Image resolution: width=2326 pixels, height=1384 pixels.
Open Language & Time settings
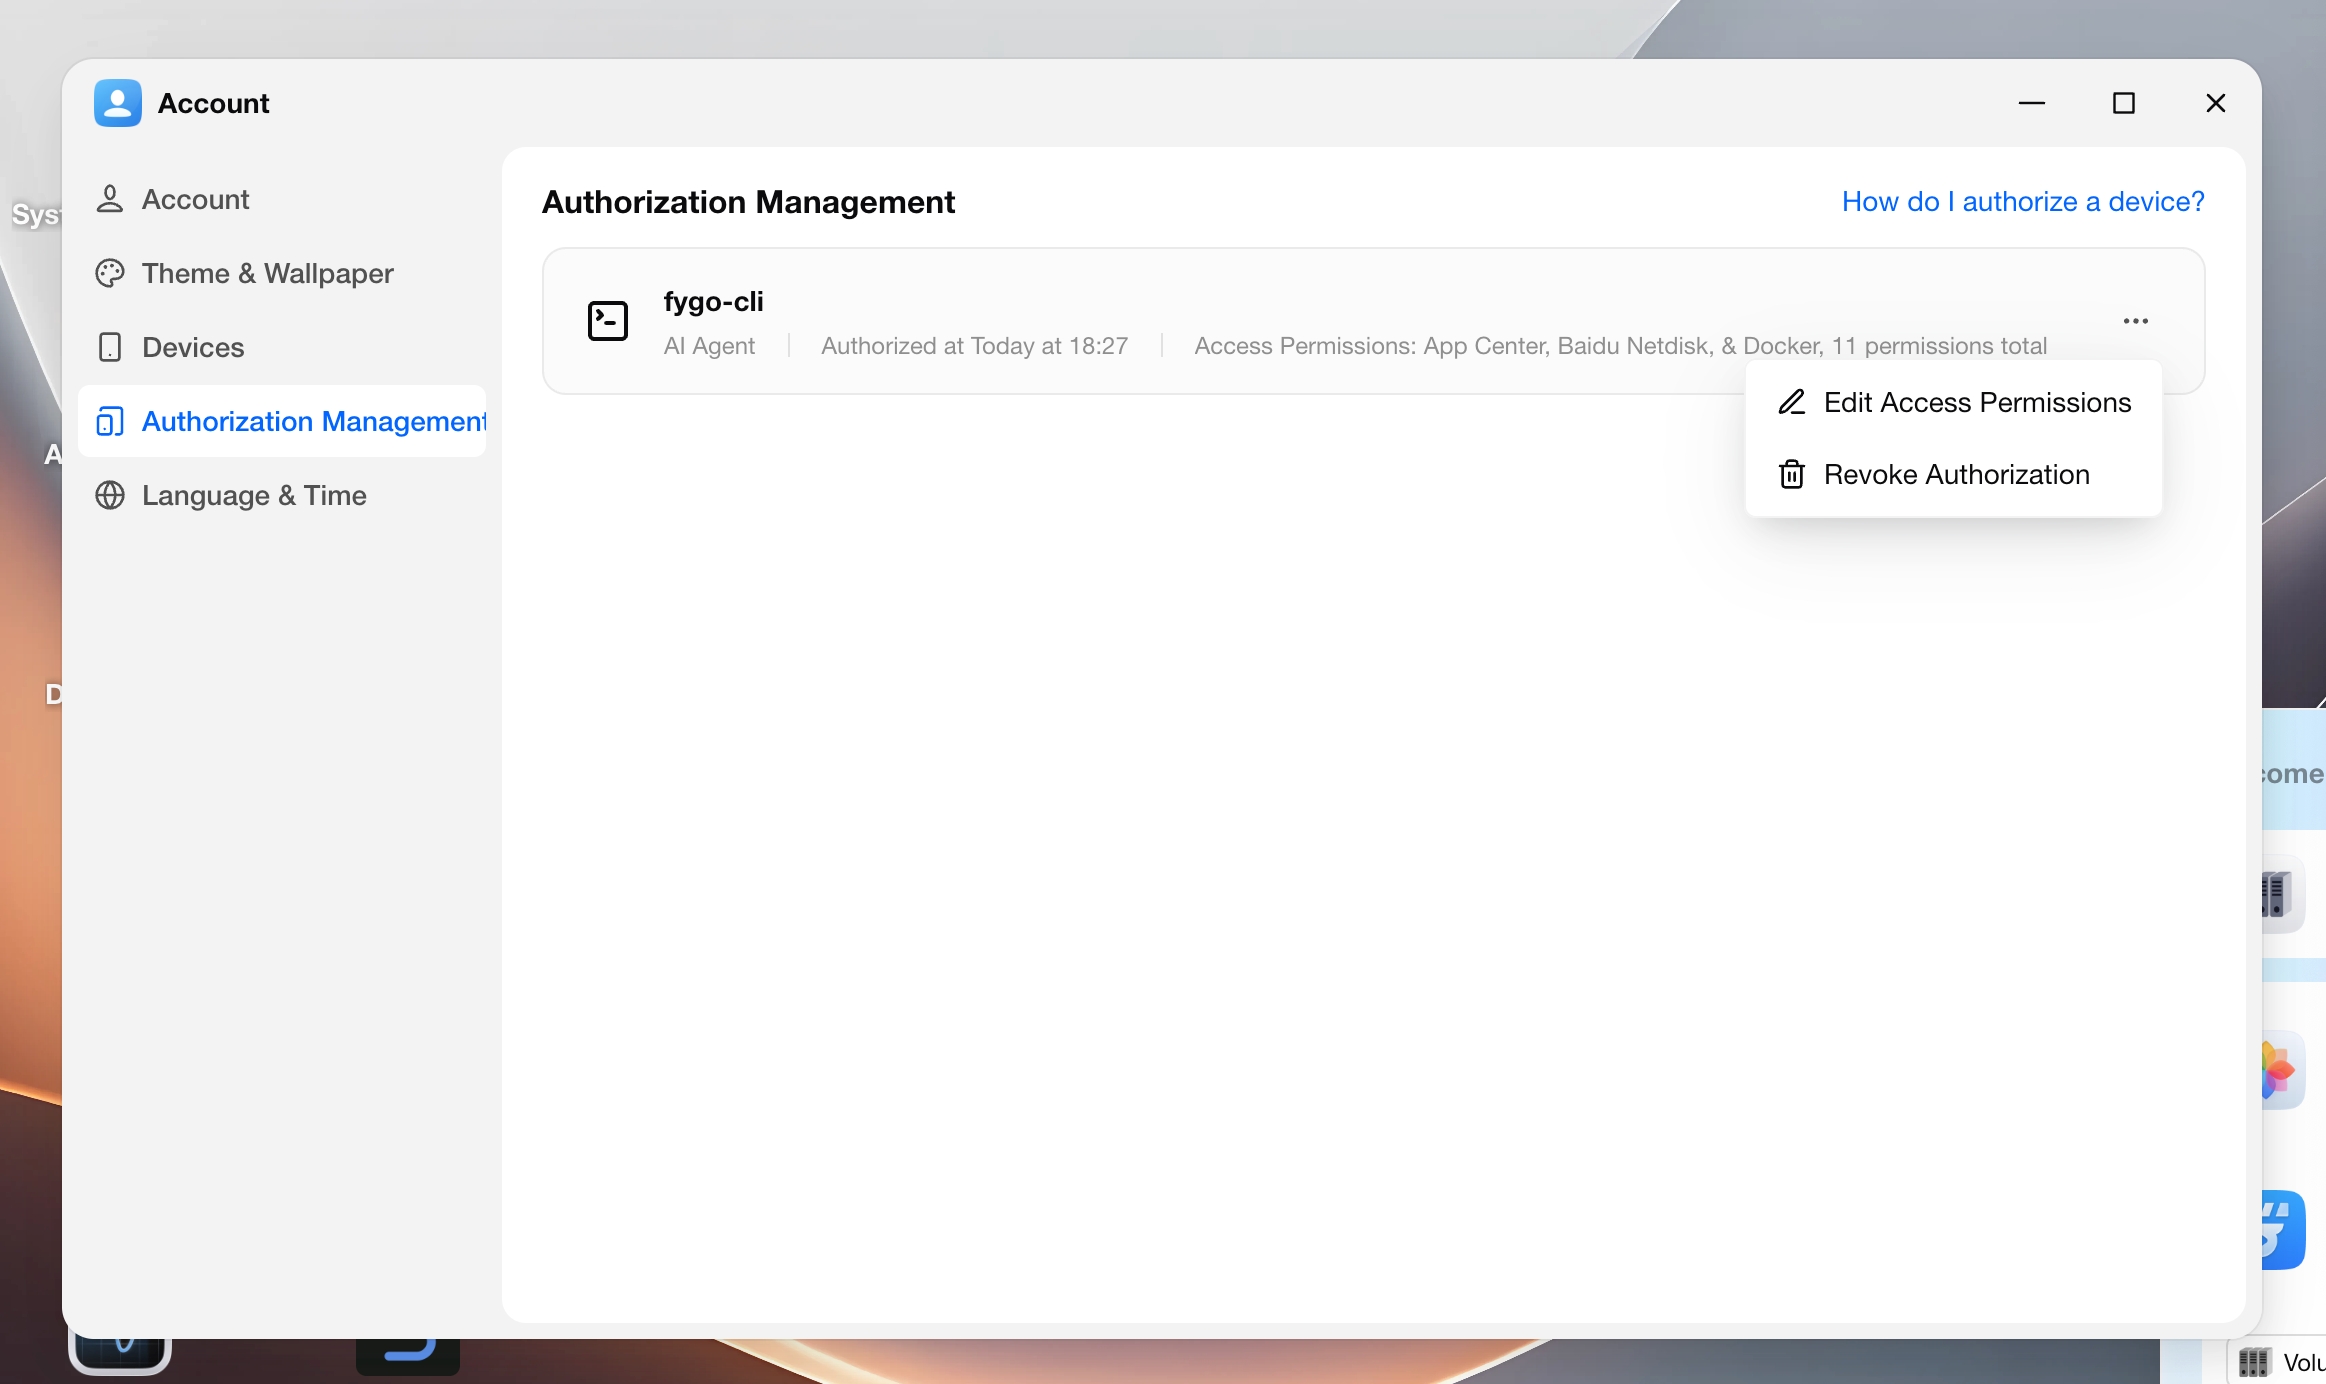(282, 495)
